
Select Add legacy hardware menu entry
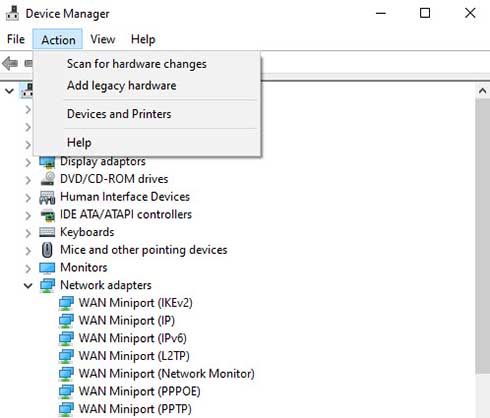122,86
